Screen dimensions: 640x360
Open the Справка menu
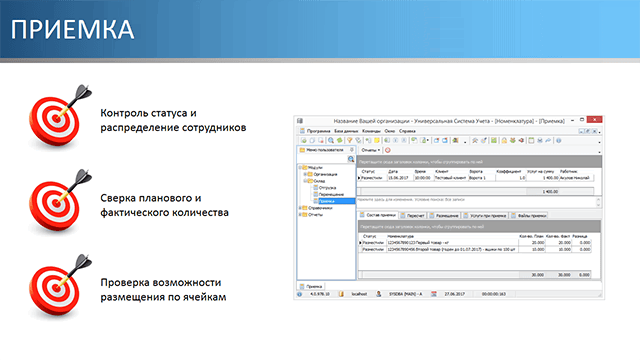(407, 131)
